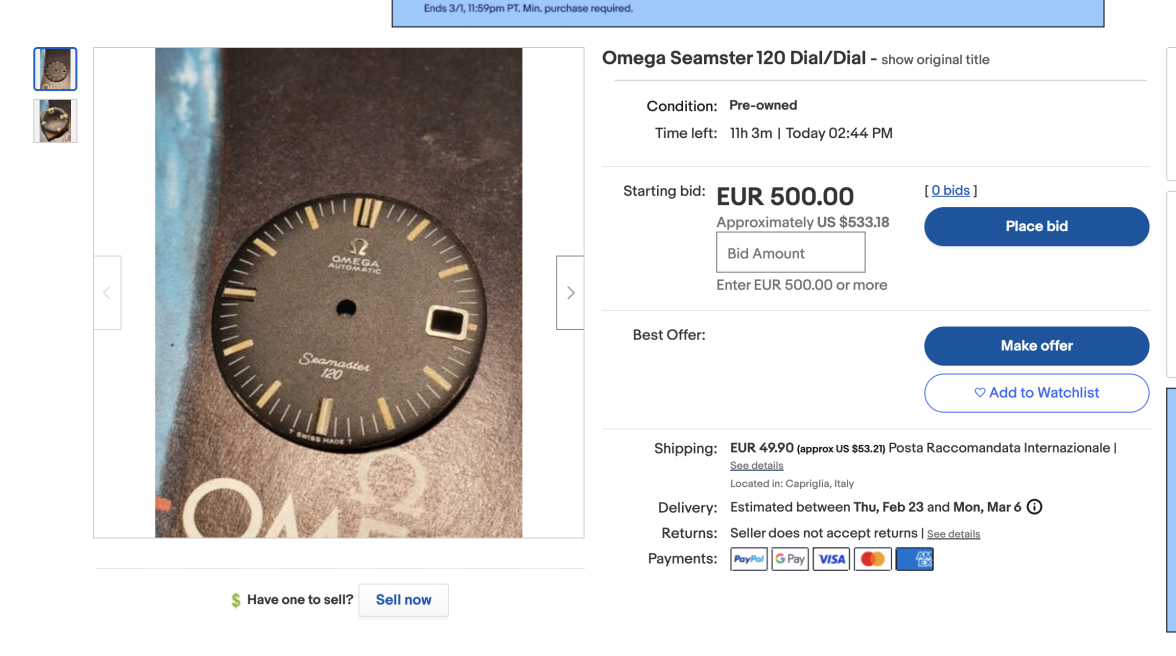Focus the Bid Amount input field
The width and height of the screenshot is (1176, 656).
pyautogui.click(x=790, y=253)
